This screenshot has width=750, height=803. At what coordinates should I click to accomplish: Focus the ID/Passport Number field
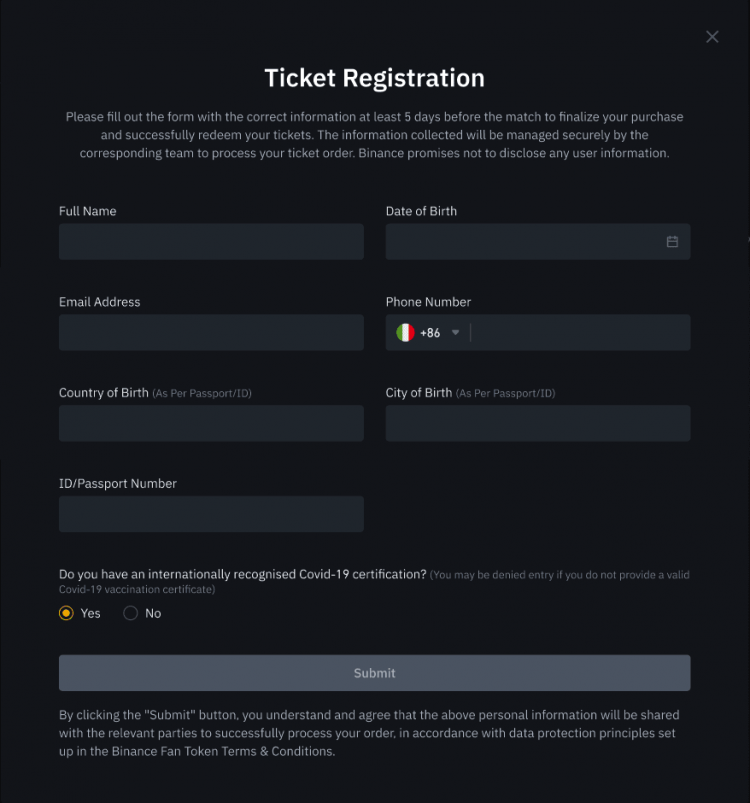pos(211,514)
